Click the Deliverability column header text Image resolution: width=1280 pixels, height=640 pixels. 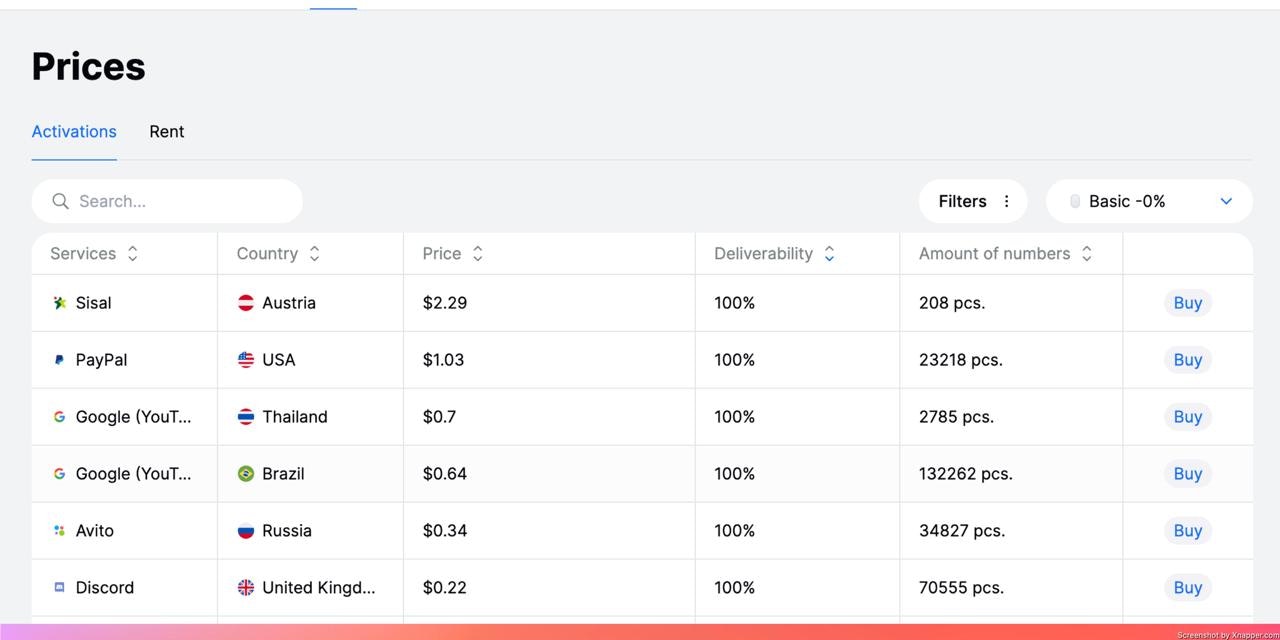coord(764,254)
